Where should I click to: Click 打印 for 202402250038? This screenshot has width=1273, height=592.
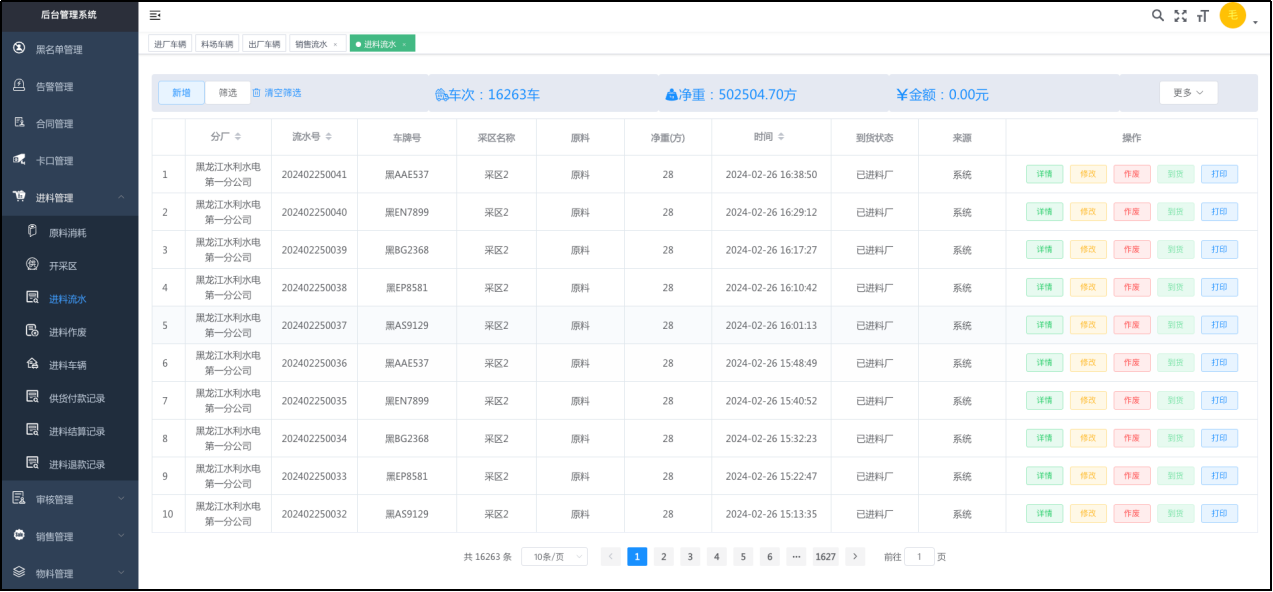[1219, 287]
